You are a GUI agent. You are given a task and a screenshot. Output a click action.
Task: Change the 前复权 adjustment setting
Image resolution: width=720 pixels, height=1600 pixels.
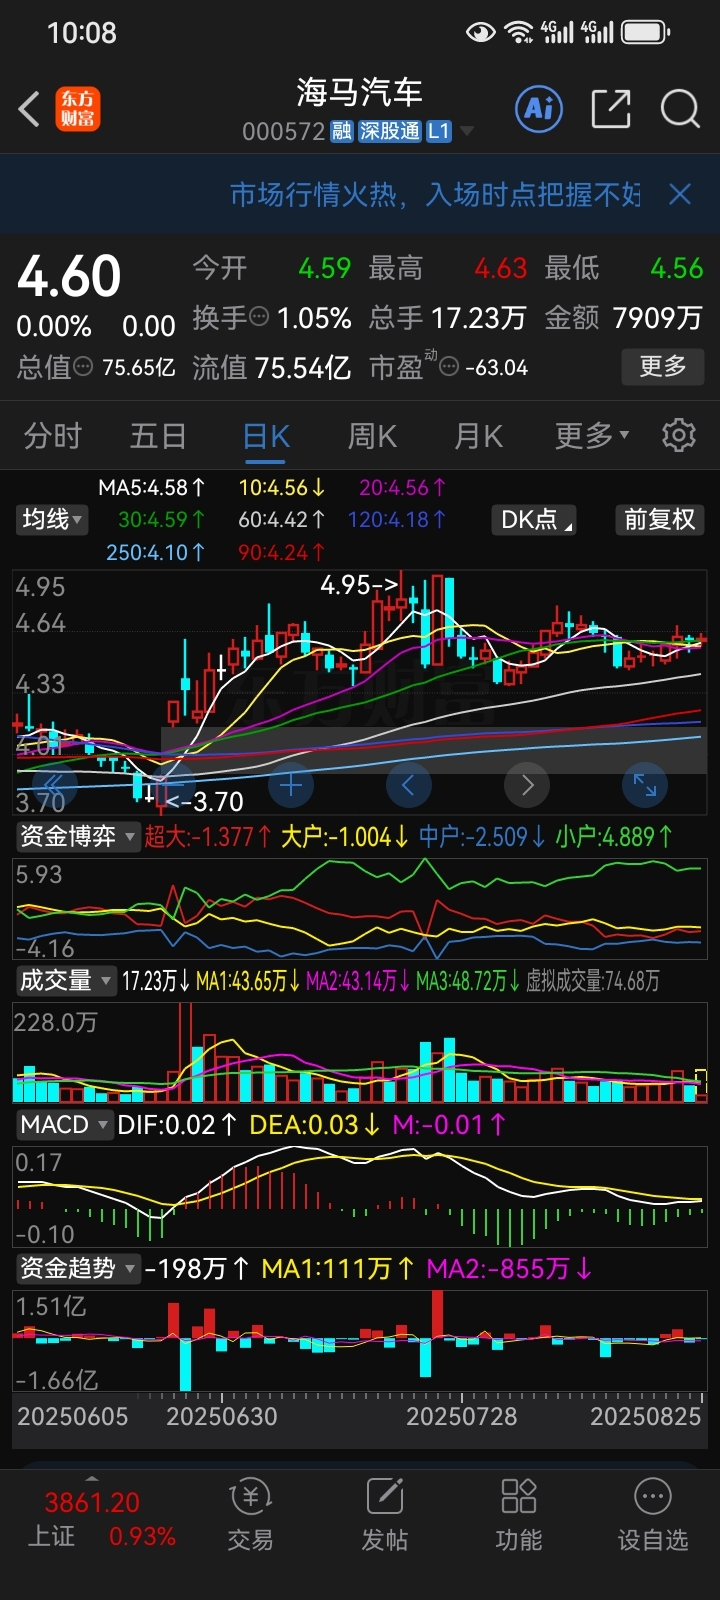pos(659,519)
